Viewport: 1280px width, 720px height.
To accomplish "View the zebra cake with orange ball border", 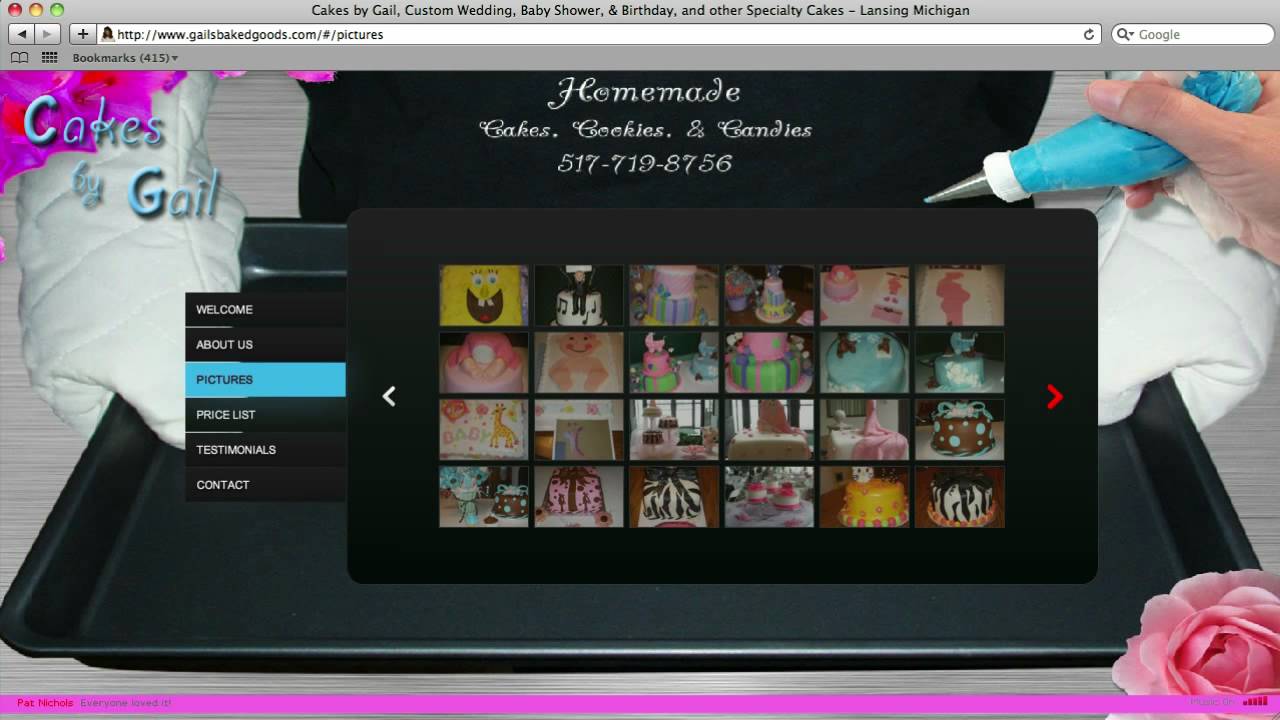I will click(960, 497).
